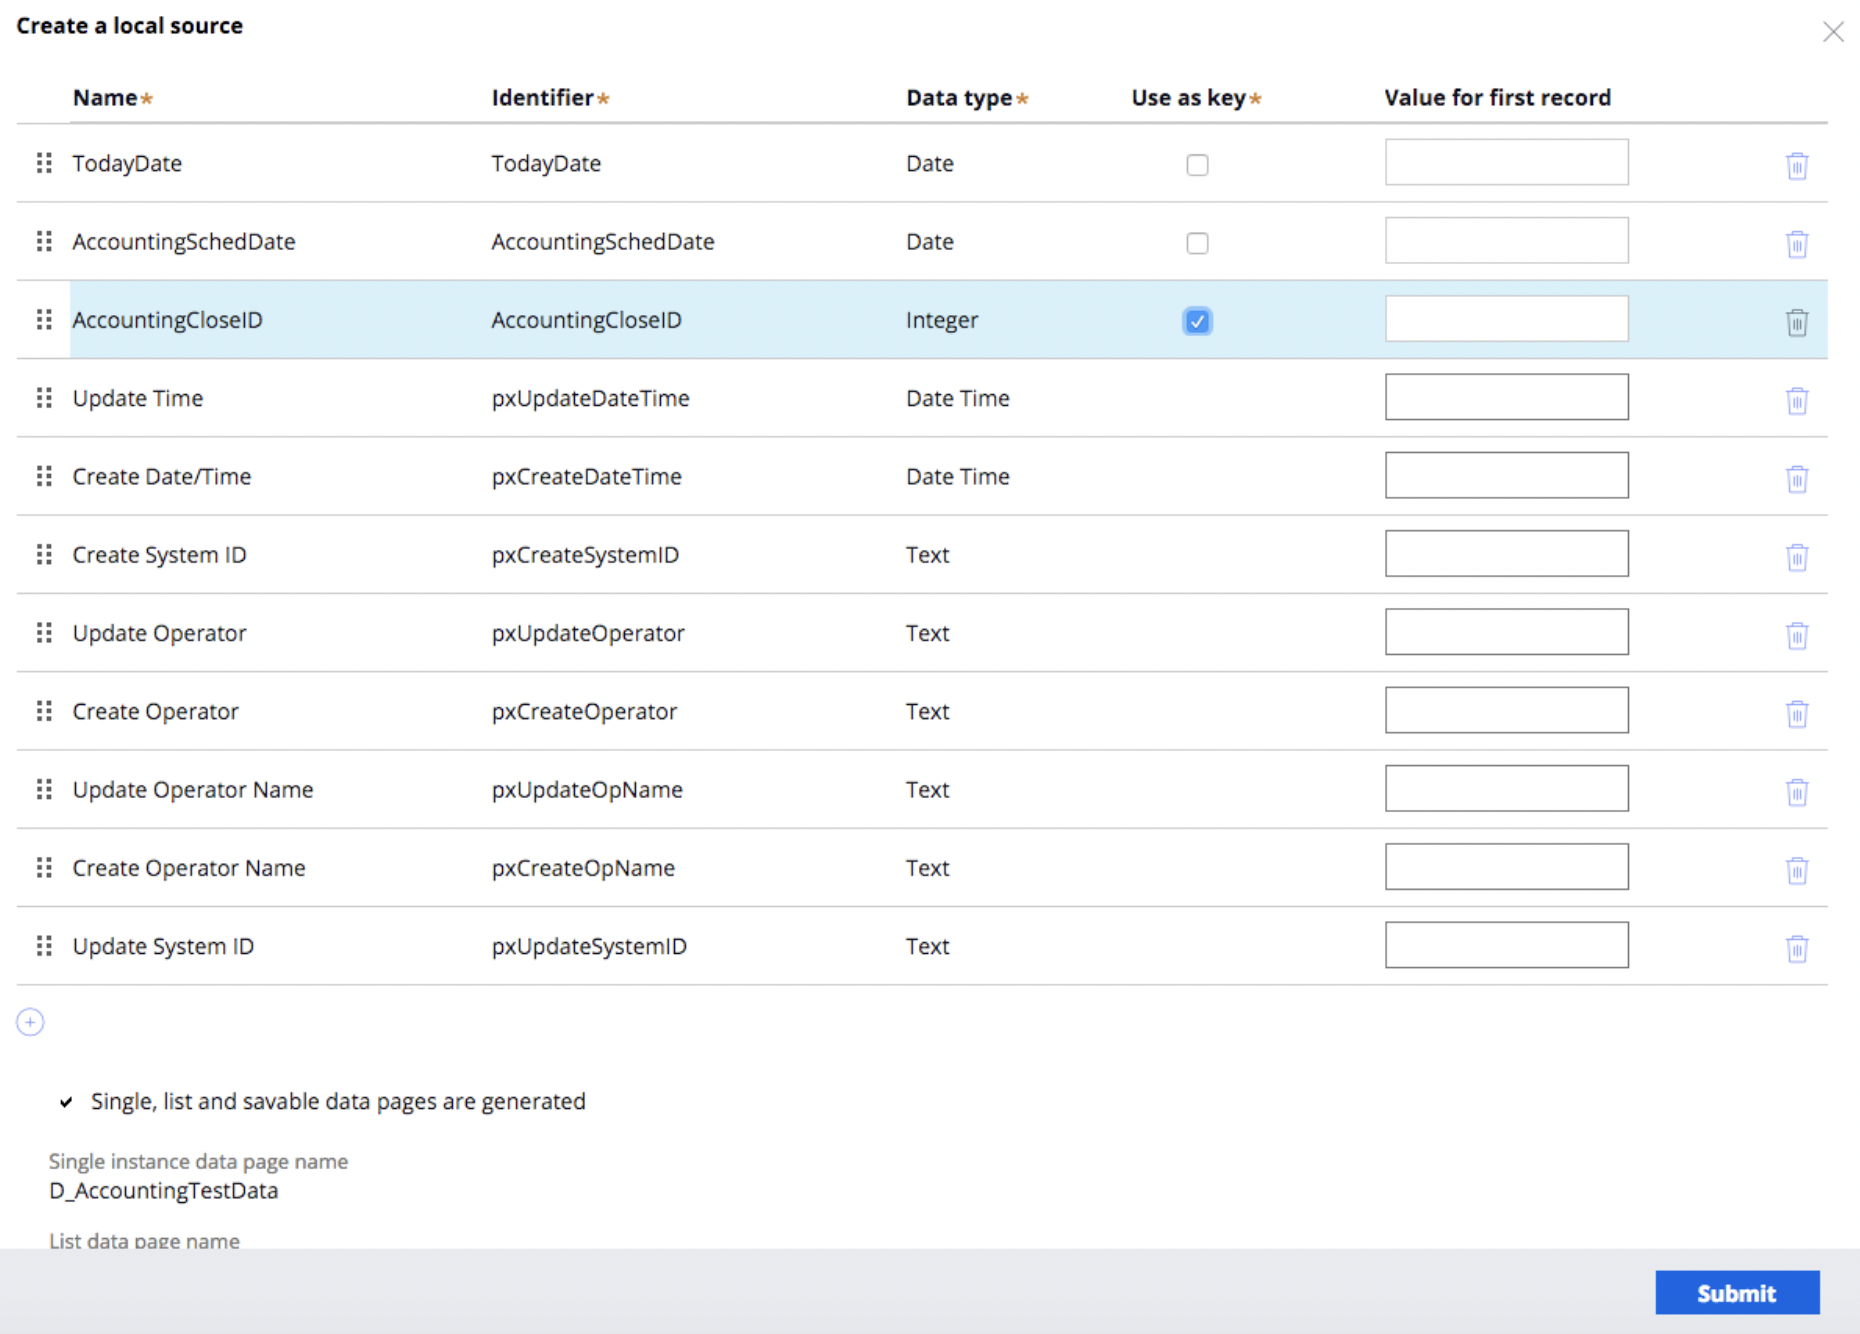Click drag handle for AccountingCloseID row

click(44, 319)
